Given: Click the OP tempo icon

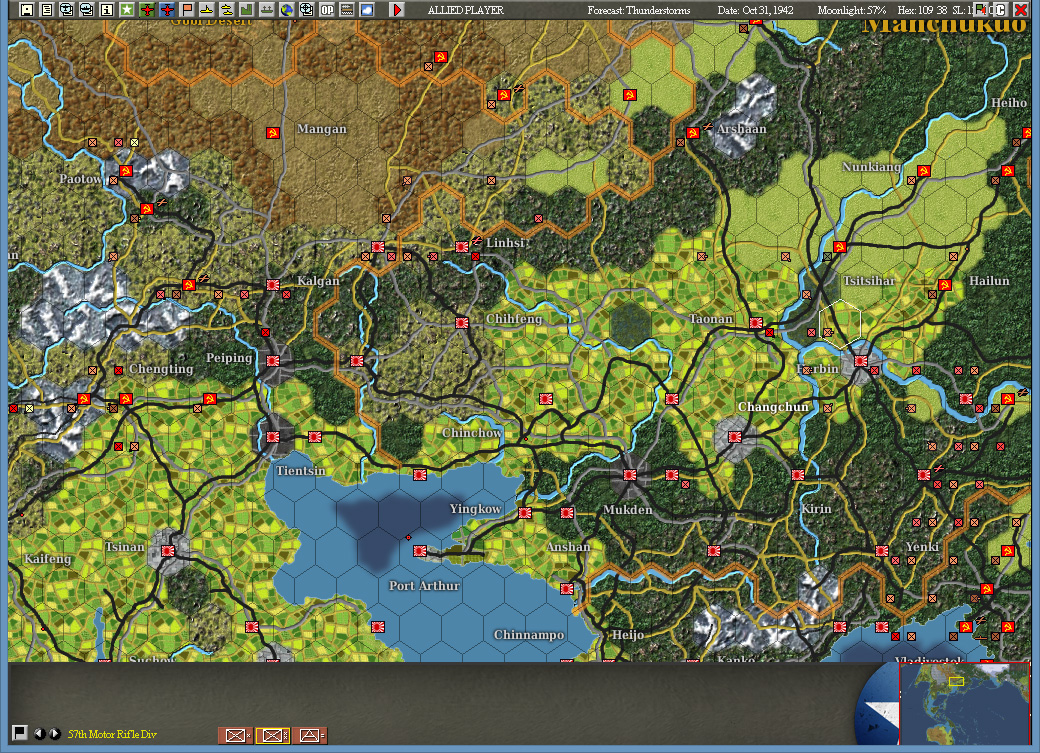Looking at the screenshot, I should coord(327,10).
